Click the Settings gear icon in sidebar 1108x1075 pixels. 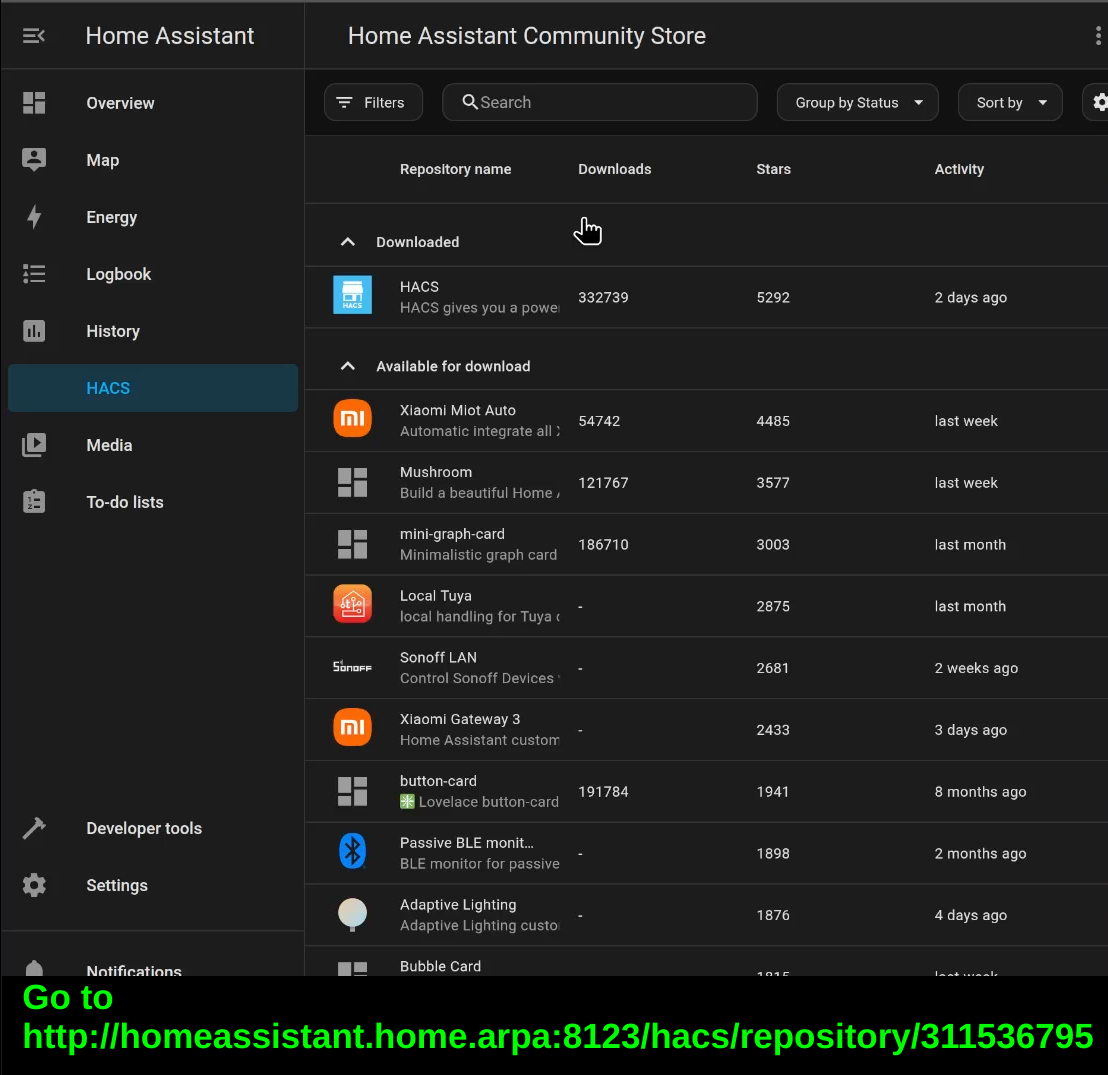(x=34, y=885)
